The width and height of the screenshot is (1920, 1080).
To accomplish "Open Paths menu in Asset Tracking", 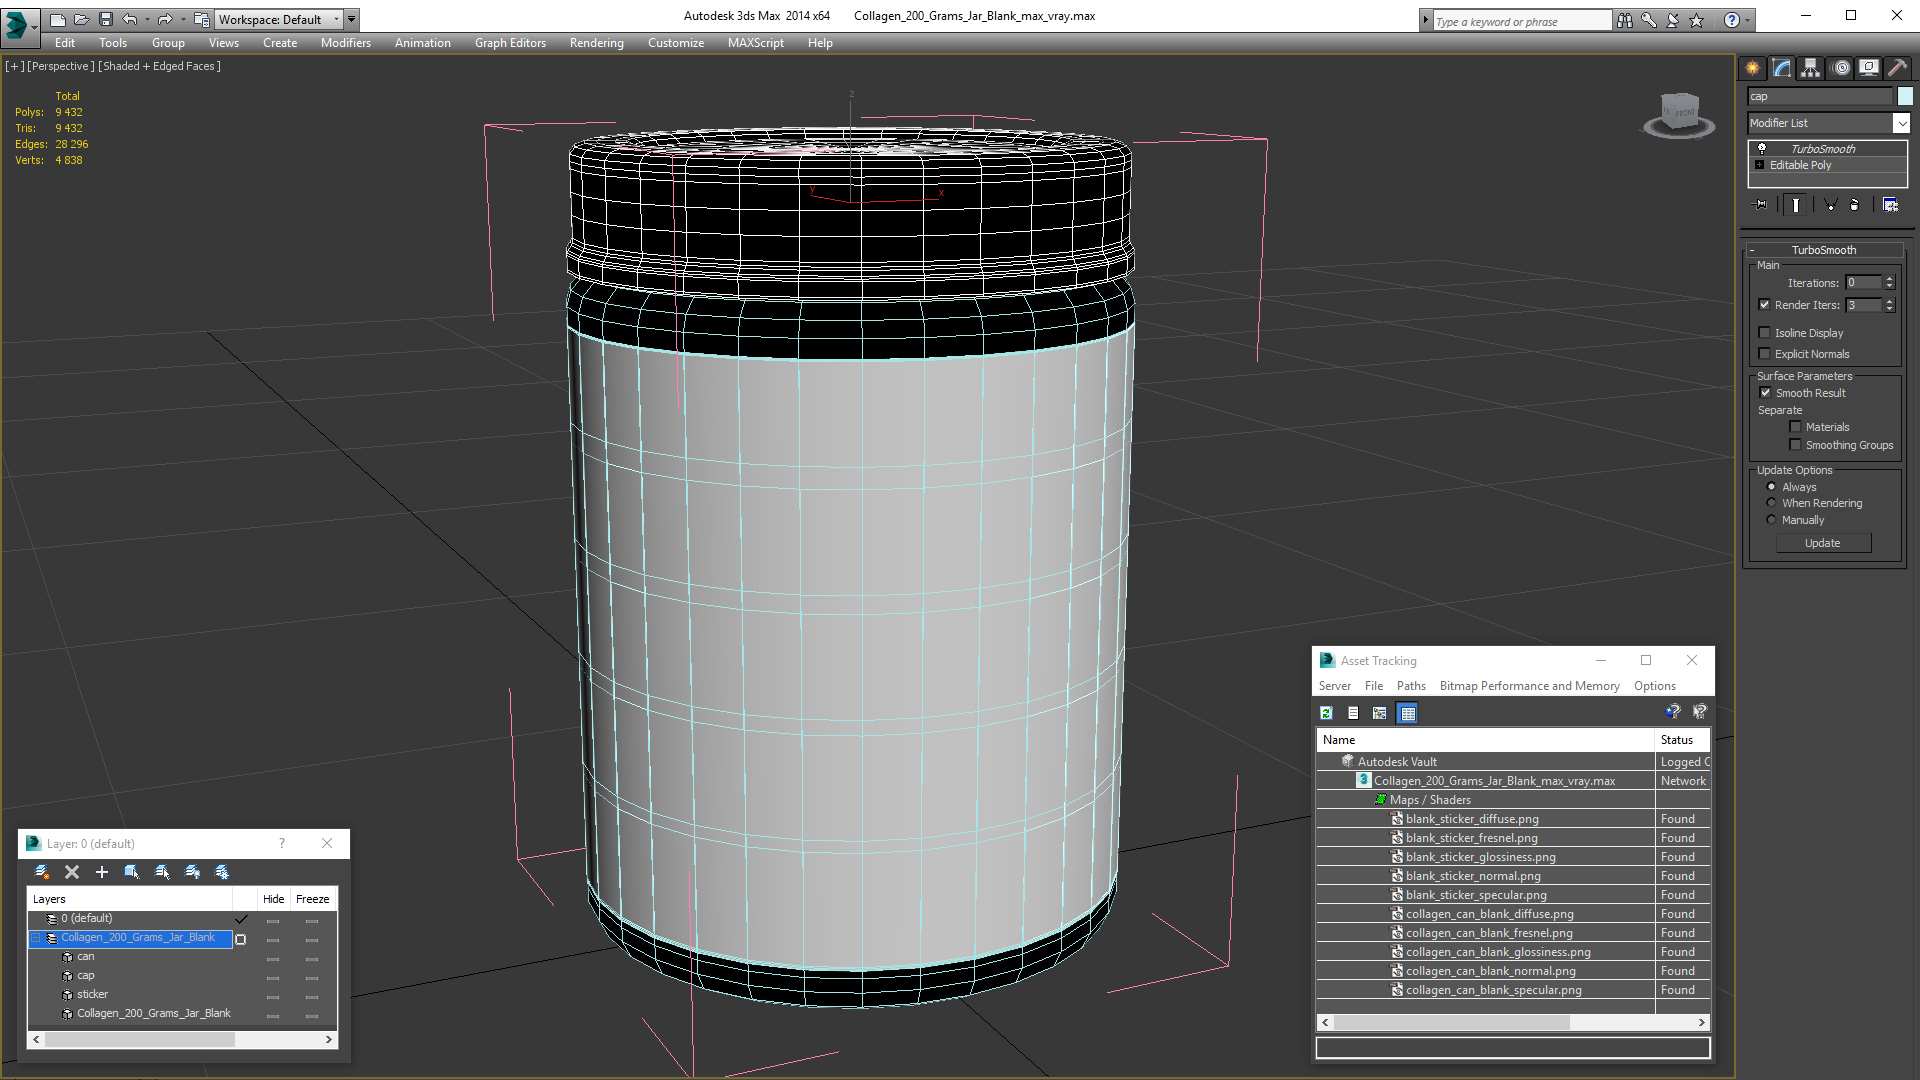I will [x=1411, y=686].
